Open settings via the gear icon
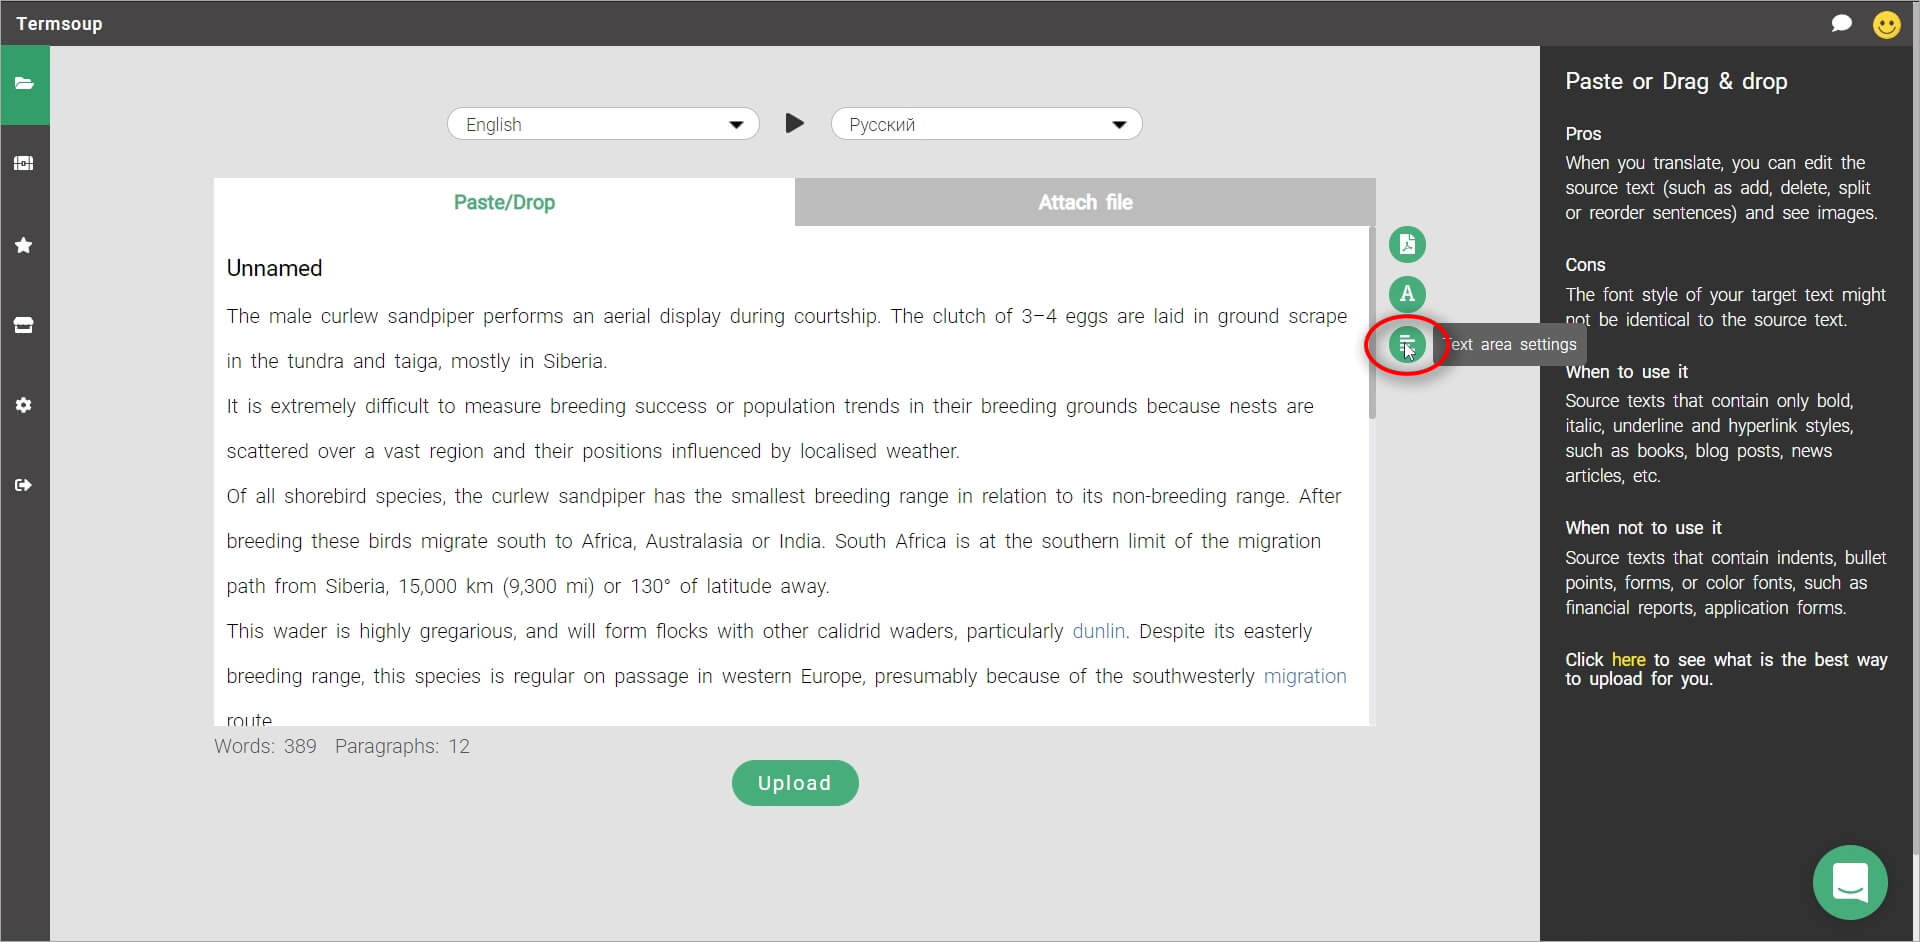This screenshot has width=1920, height=942. (24, 405)
